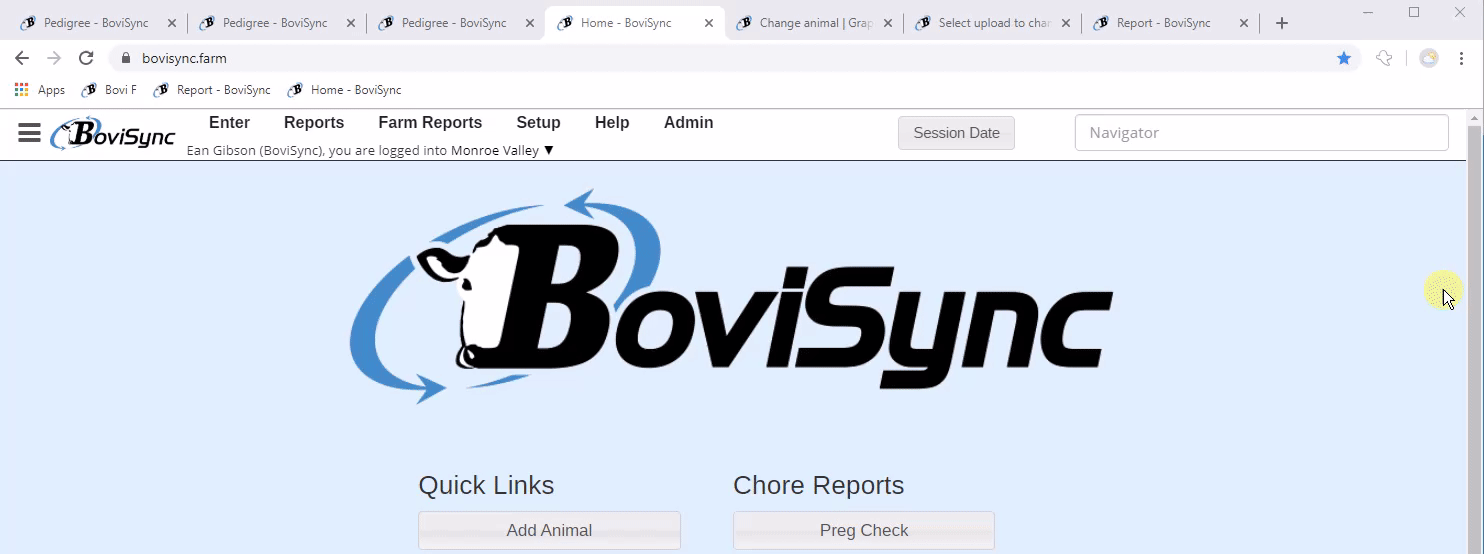Open Chrome three-dot menu
Screen dimensions: 1484x554
(1461, 59)
